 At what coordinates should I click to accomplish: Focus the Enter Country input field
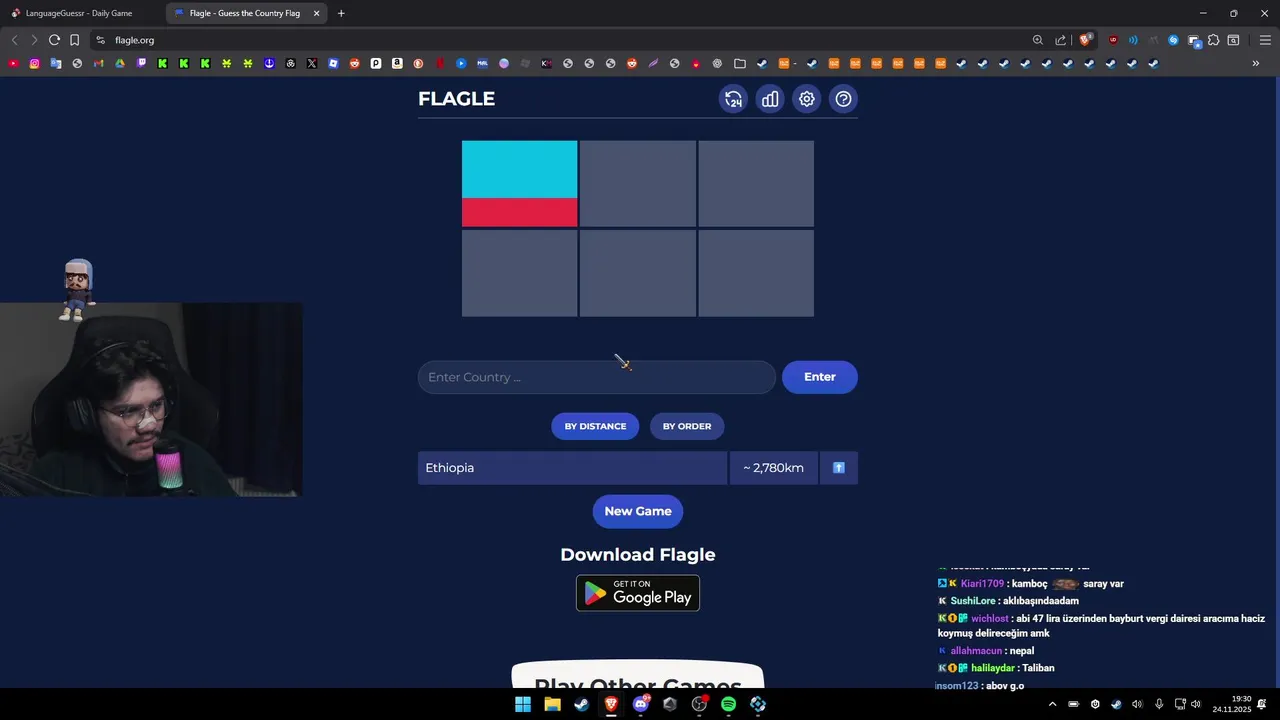pyautogui.click(x=597, y=377)
